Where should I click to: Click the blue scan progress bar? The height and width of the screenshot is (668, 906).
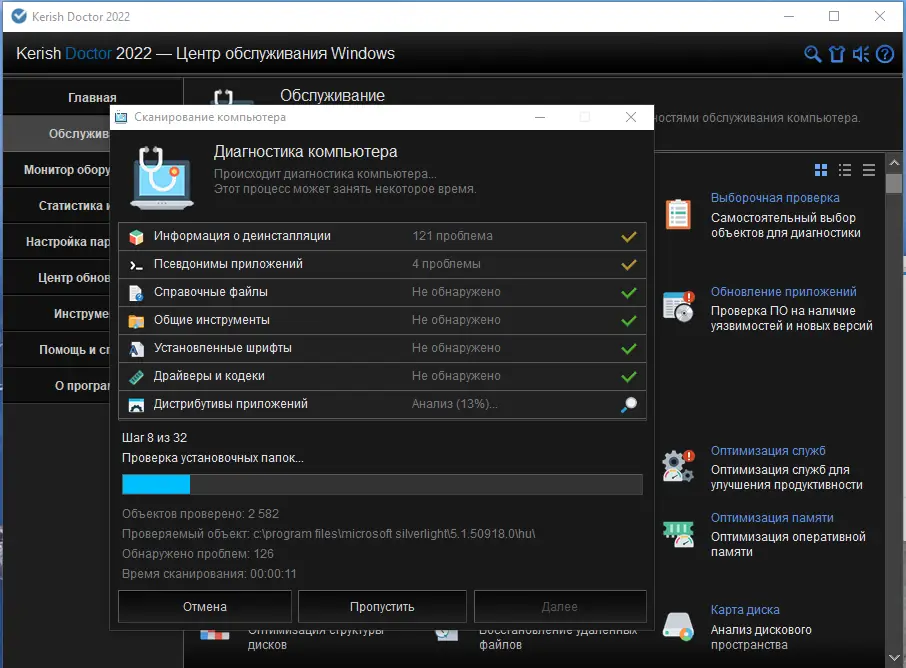(x=382, y=484)
